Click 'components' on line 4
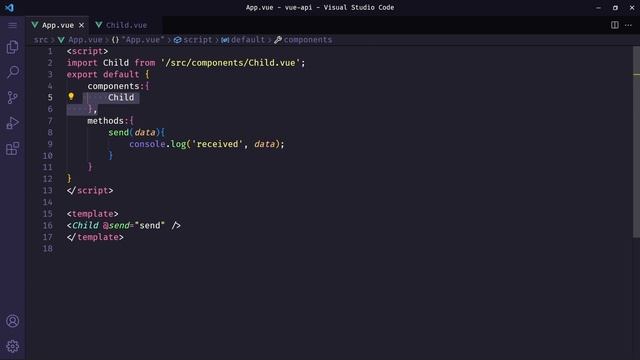The width and height of the screenshot is (640, 360). [113, 86]
